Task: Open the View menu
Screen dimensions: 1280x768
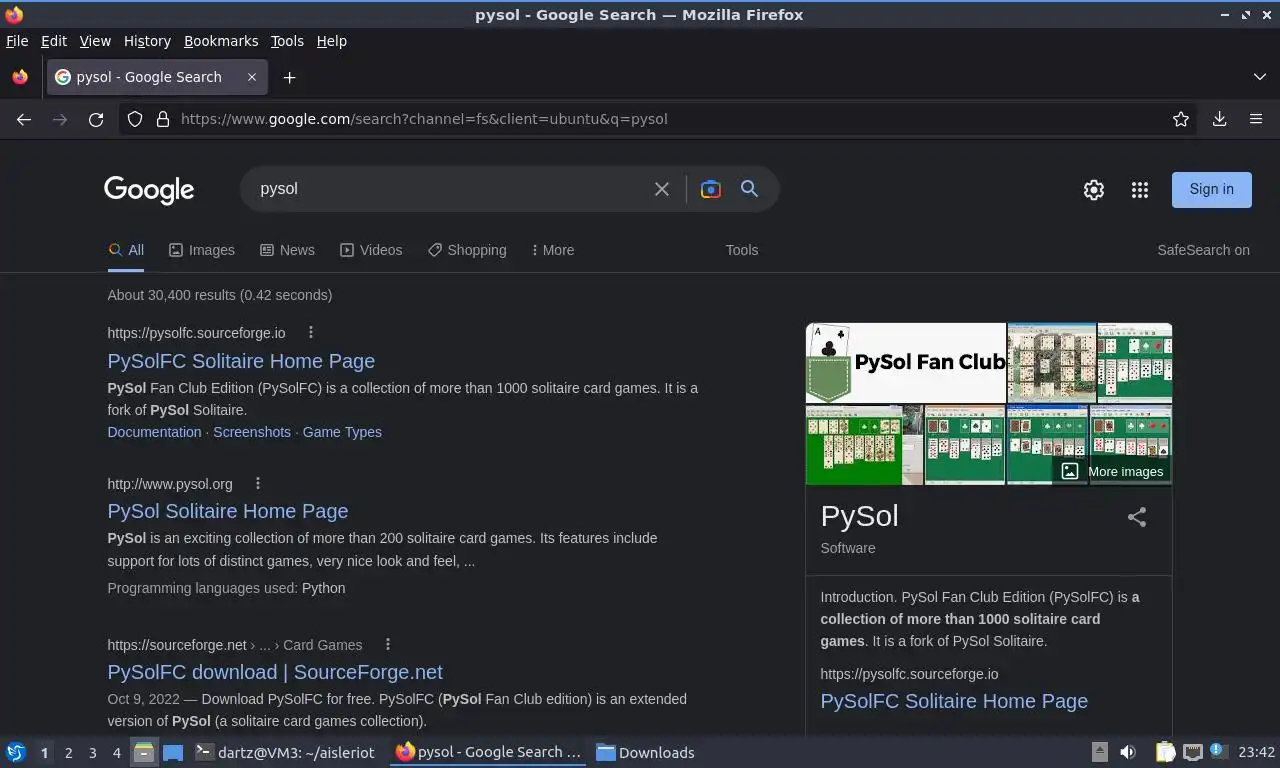Action: (x=95, y=41)
